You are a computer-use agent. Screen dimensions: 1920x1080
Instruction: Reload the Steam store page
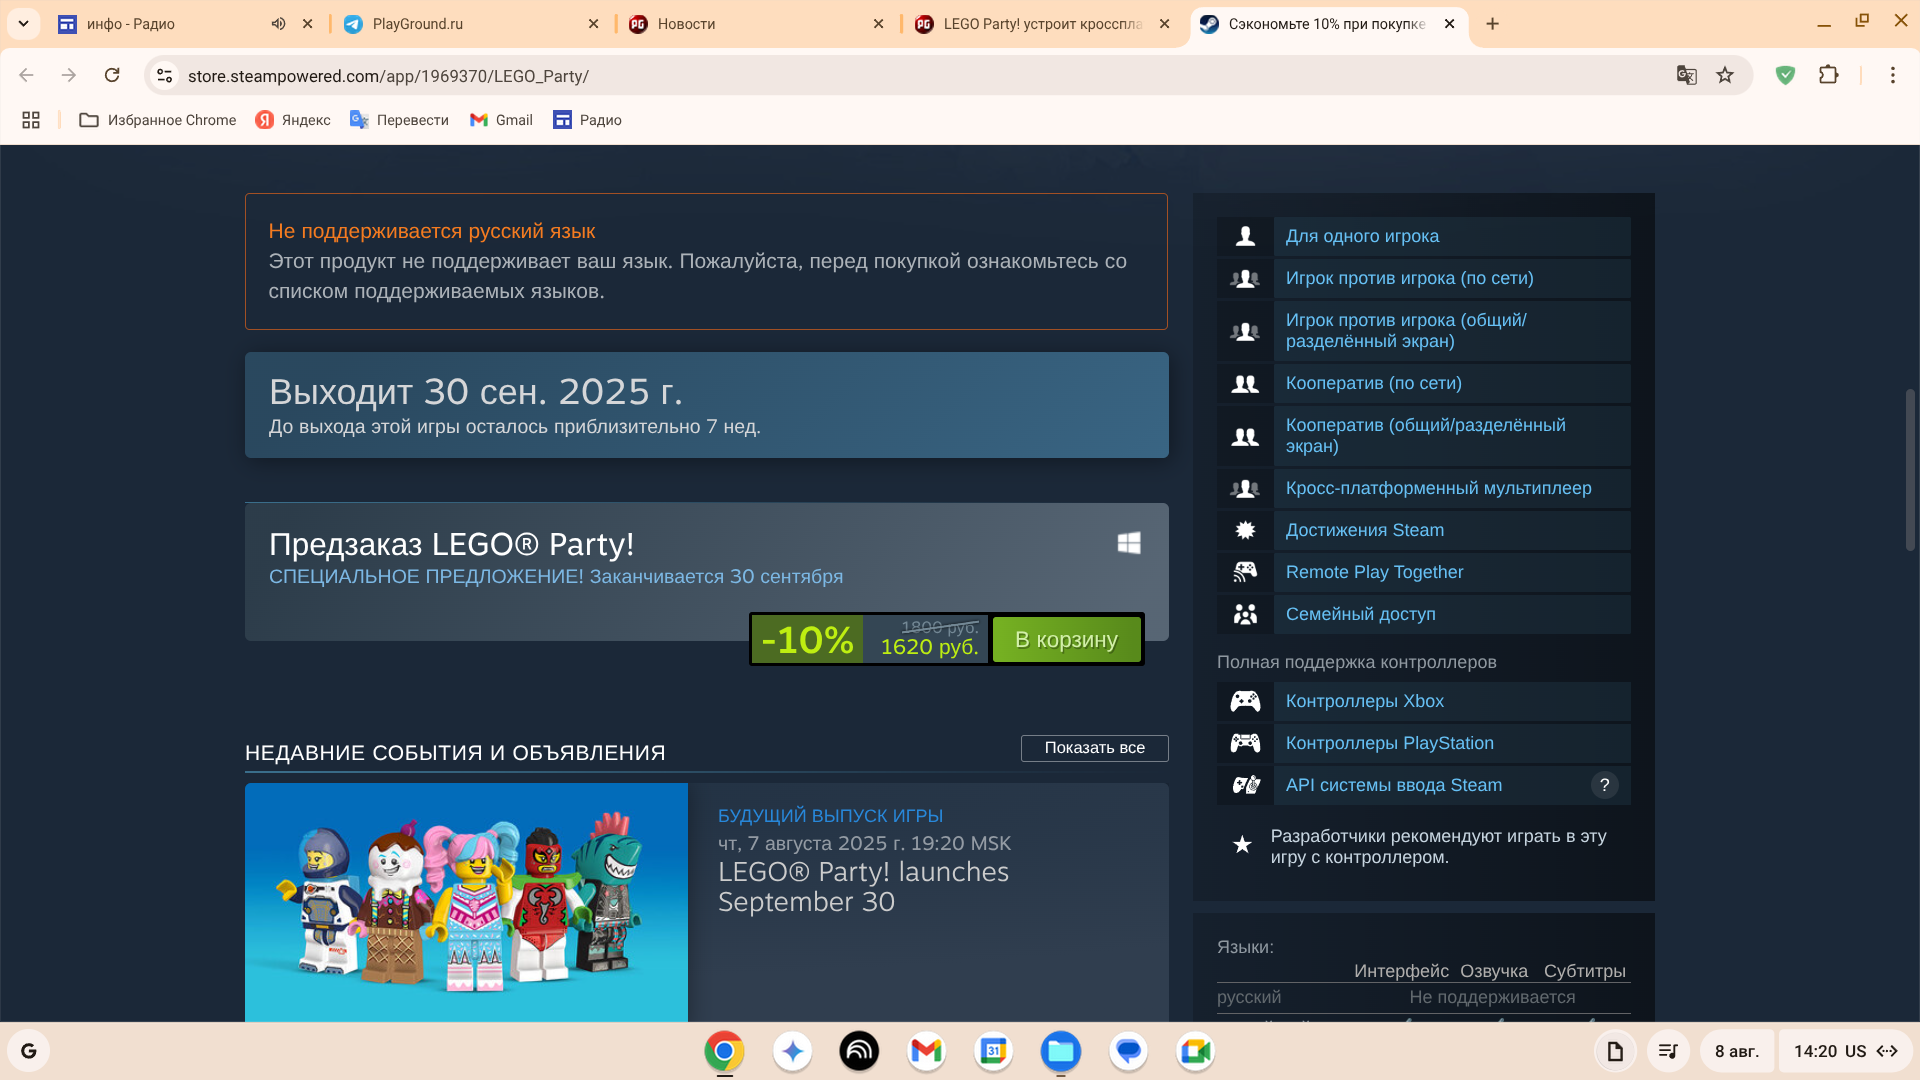point(112,75)
